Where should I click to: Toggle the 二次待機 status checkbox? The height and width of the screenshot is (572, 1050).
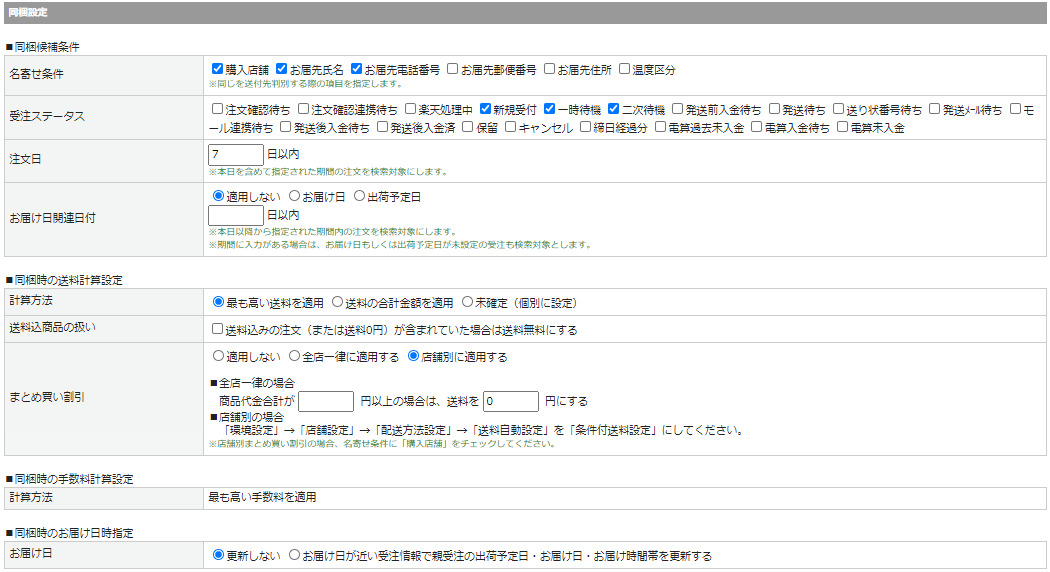tap(614, 109)
